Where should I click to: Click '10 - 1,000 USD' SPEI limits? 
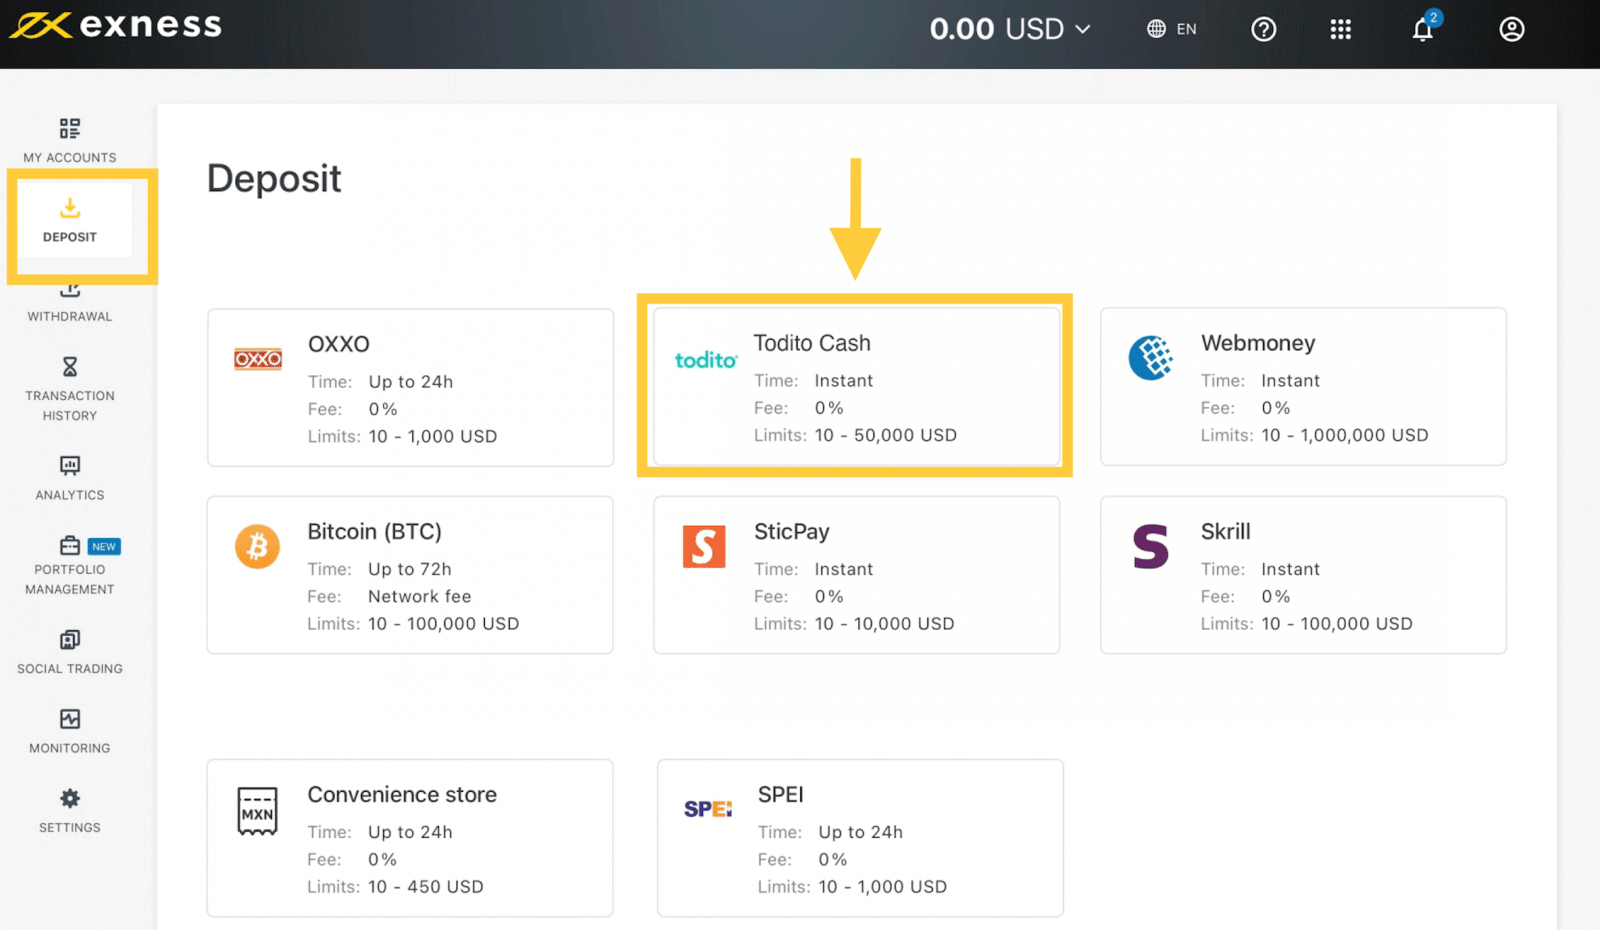coord(883,887)
